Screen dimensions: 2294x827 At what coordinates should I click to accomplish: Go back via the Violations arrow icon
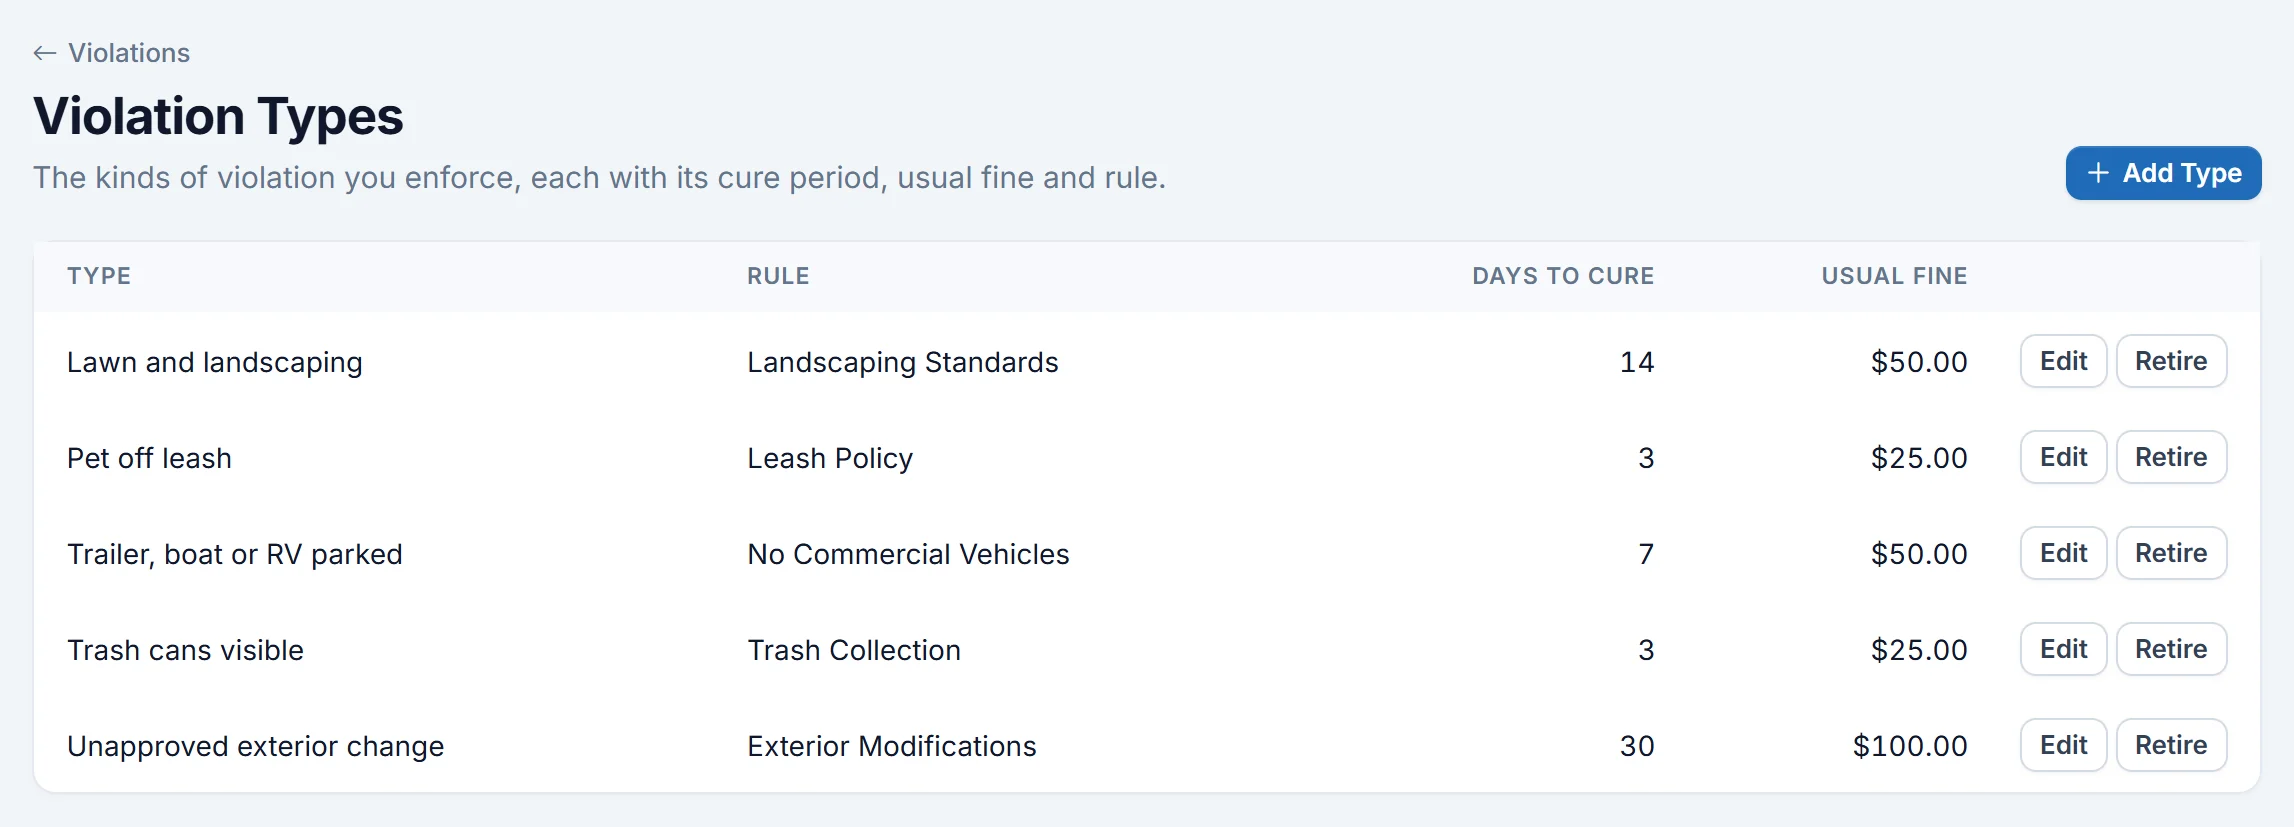(44, 53)
